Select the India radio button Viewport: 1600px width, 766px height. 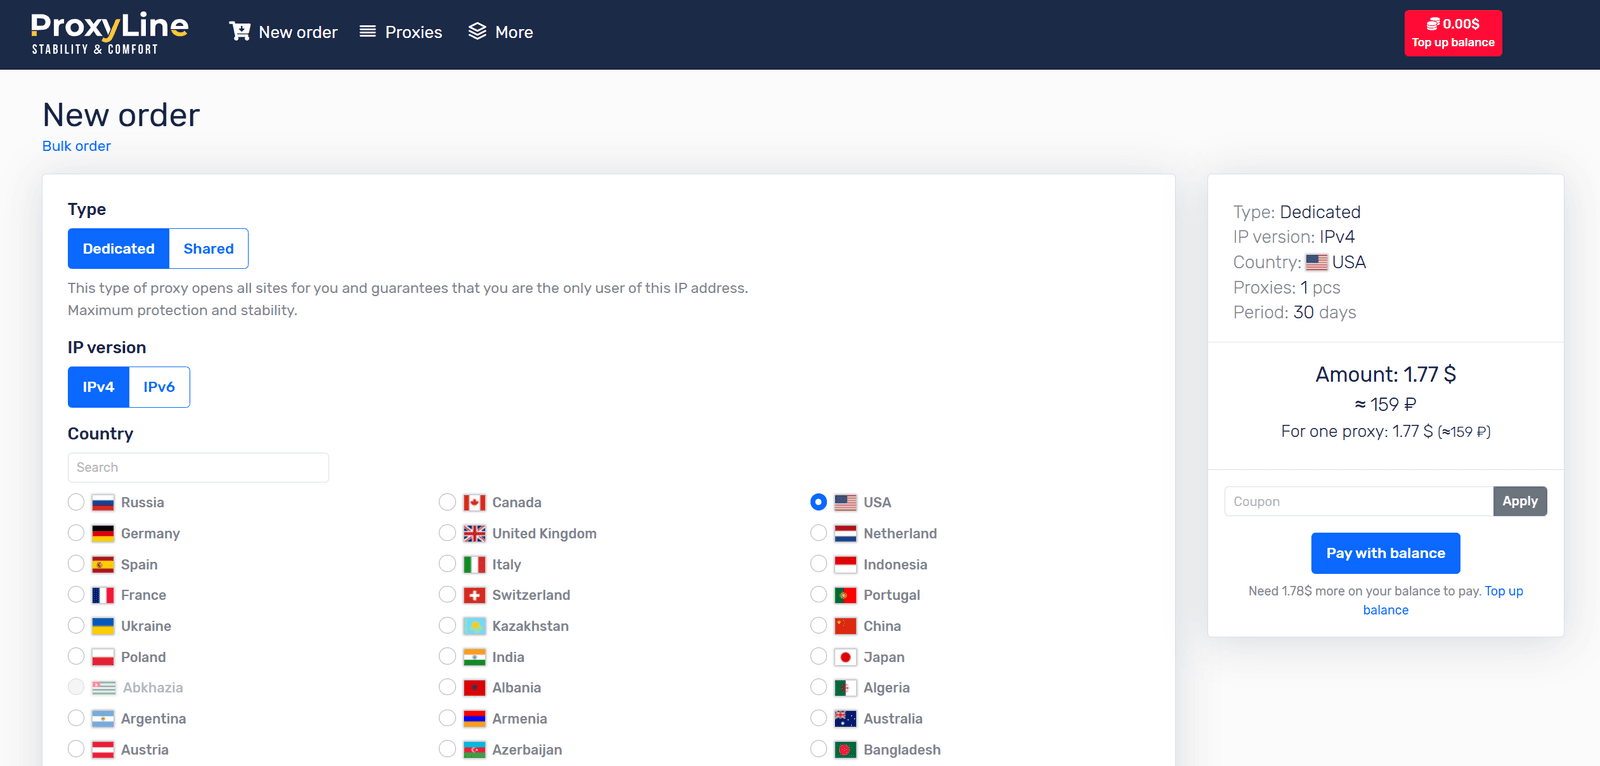(447, 657)
